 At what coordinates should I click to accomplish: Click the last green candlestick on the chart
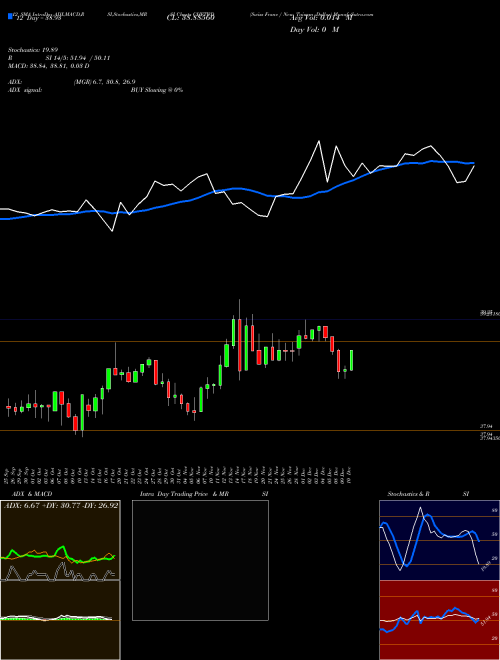(351, 360)
